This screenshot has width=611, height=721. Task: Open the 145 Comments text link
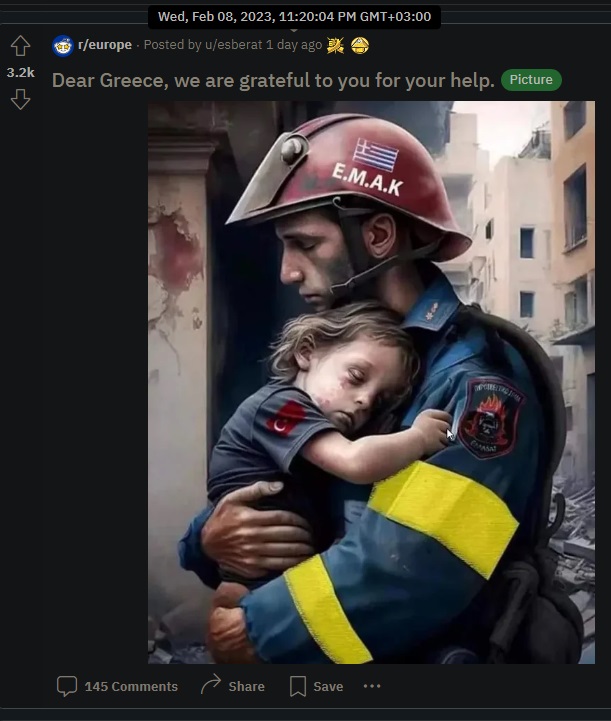click(x=131, y=687)
